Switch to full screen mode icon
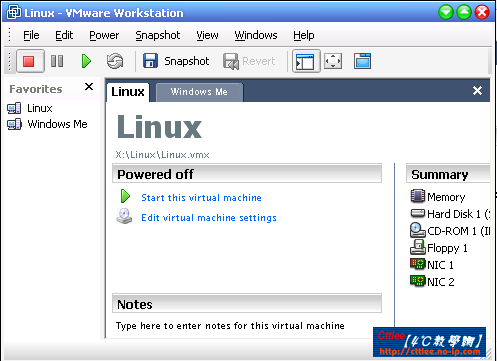Image resolution: width=497 pixels, height=361 pixels. (x=333, y=61)
